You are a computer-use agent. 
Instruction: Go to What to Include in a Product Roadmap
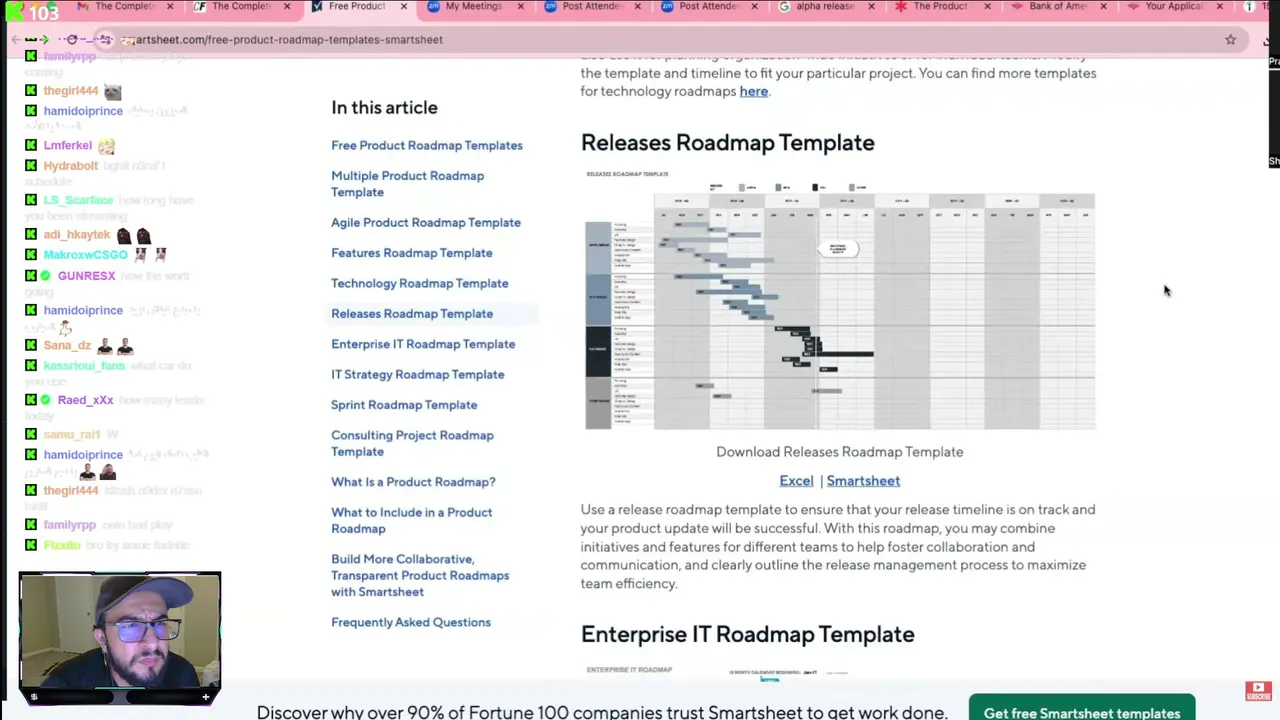(411, 520)
